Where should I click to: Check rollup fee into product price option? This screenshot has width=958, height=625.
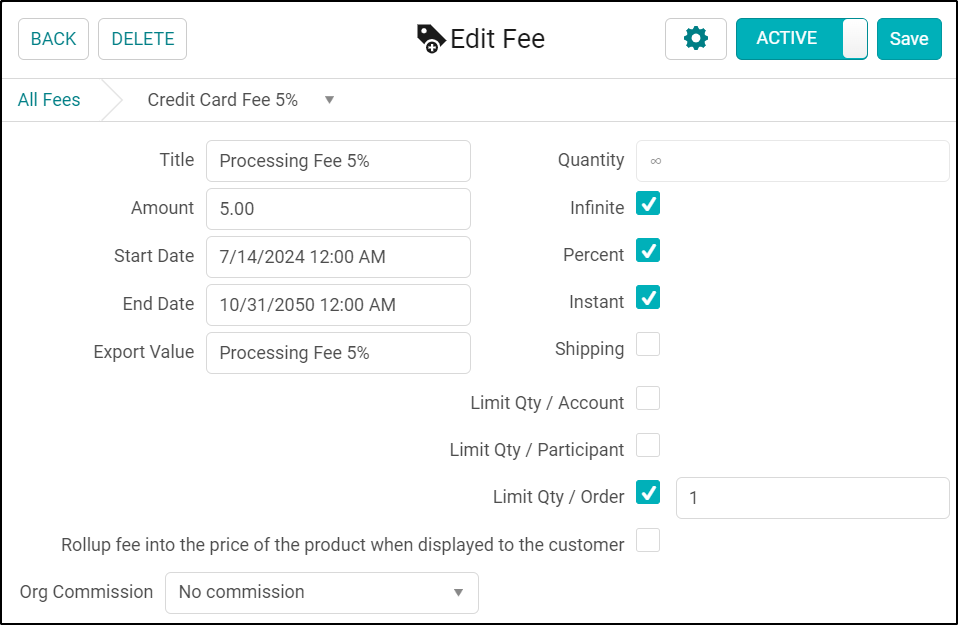tap(648, 539)
